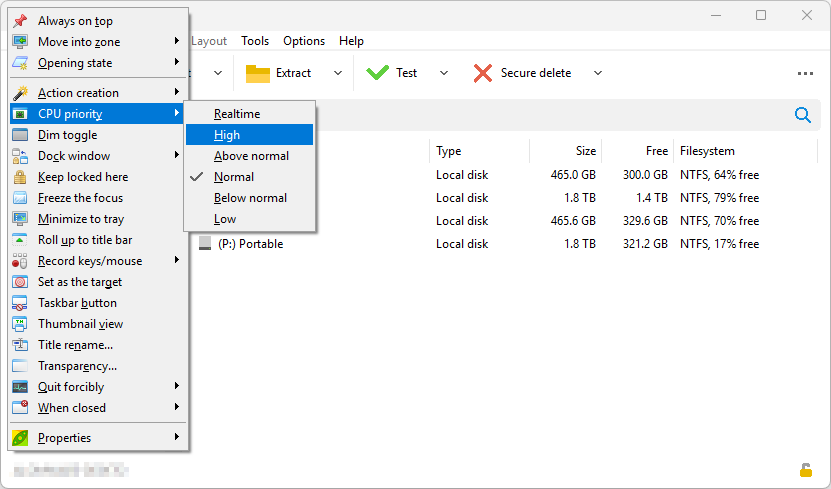Choose High CPU priority
This screenshot has height=489, width=831.
pyautogui.click(x=227, y=135)
